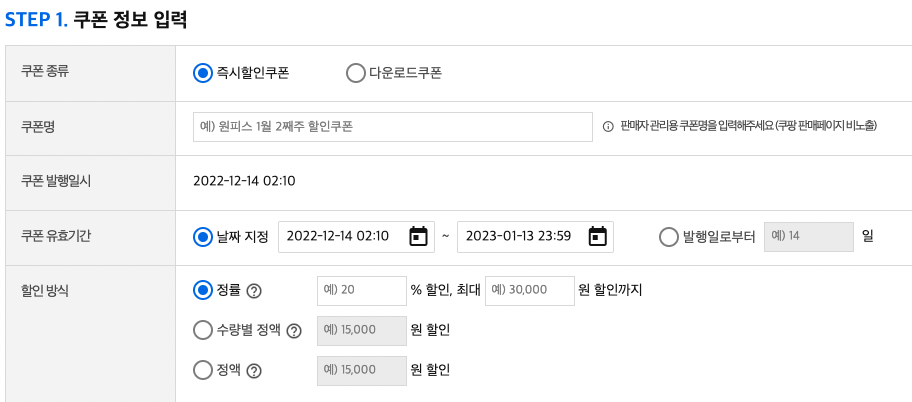Choose 날짜 지정 validity option

[x=203, y=237]
